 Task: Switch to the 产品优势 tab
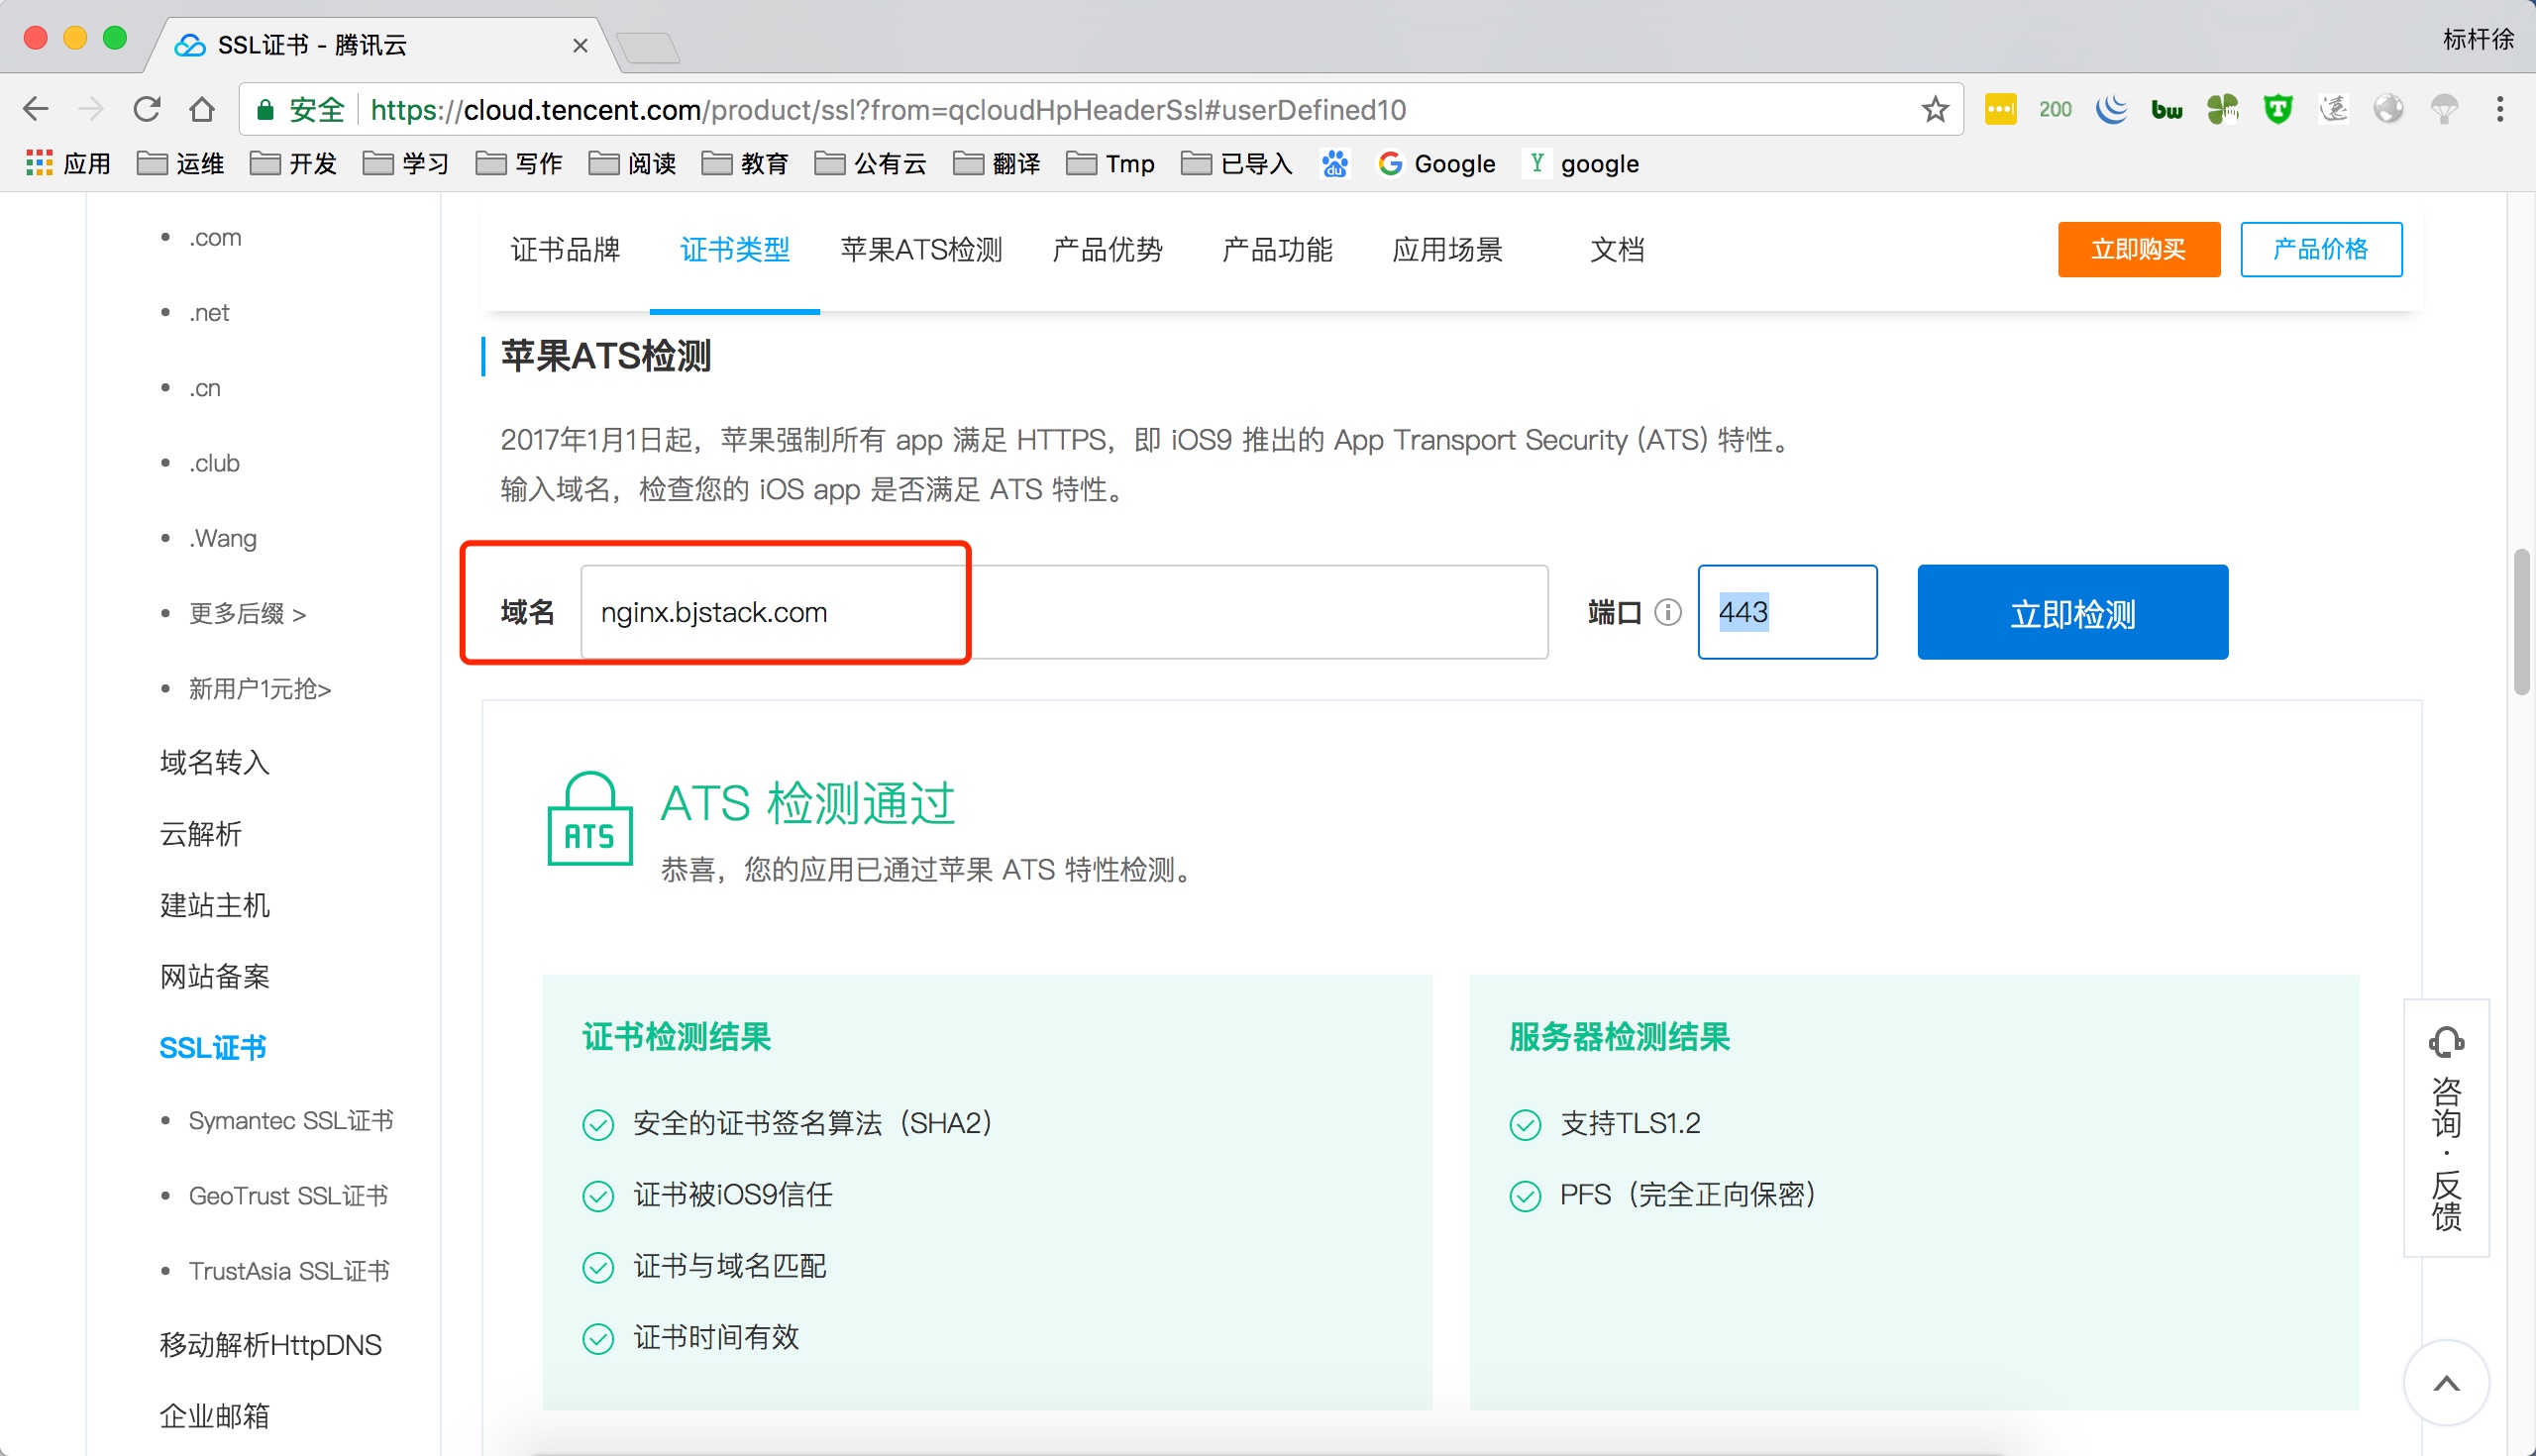tap(1107, 249)
